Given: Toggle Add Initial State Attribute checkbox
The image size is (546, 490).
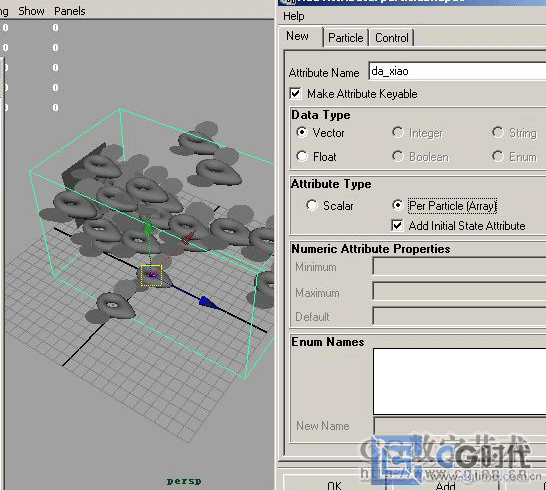Looking at the screenshot, I should click(x=397, y=226).
